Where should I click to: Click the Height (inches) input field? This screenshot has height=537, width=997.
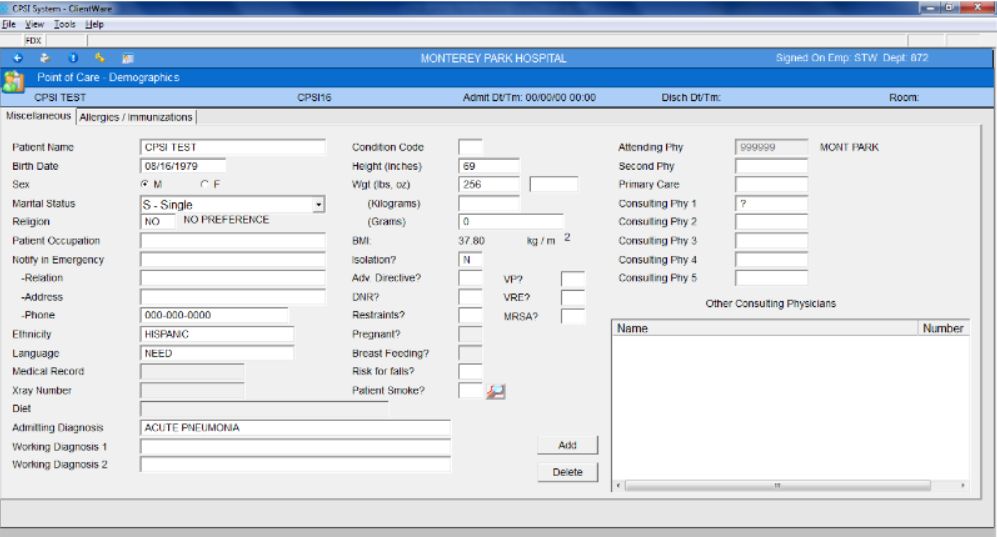coord(488,166)
